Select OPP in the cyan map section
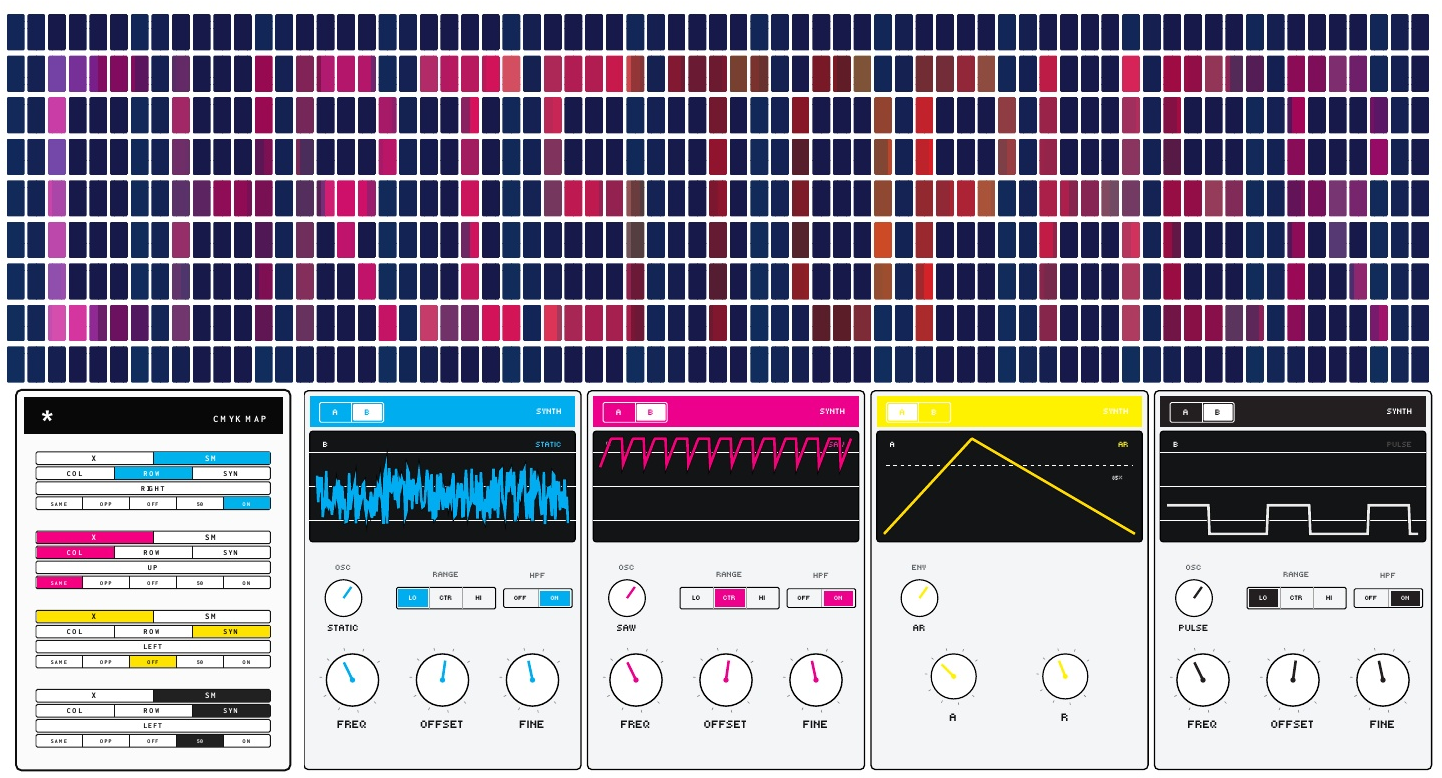The height and width of the screenshot is (778, 1442). pyautogui.click(x=106, y=503)
